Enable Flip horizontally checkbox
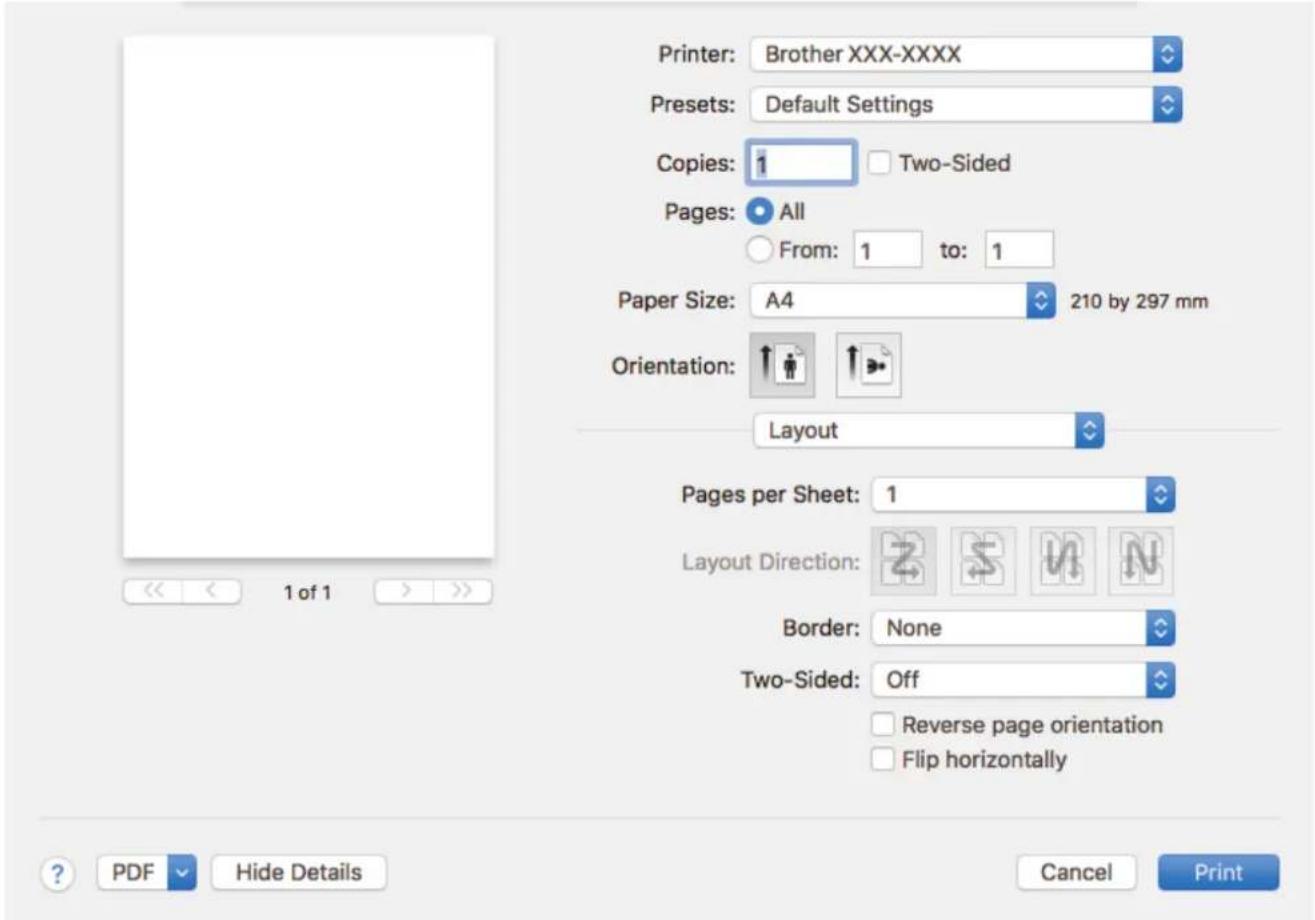This screenshot has height=920, width=1315. tap(882, 759)
